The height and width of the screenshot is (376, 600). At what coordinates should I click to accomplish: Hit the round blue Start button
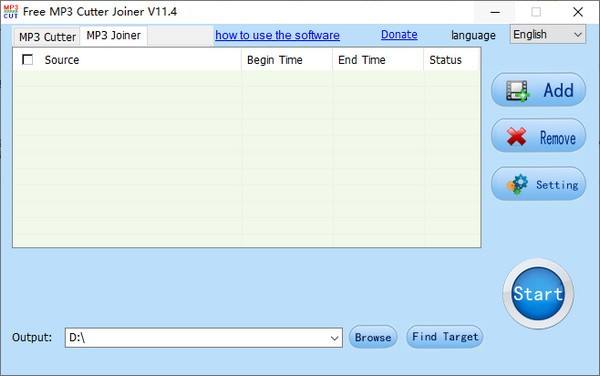click(x=538, y=294)
